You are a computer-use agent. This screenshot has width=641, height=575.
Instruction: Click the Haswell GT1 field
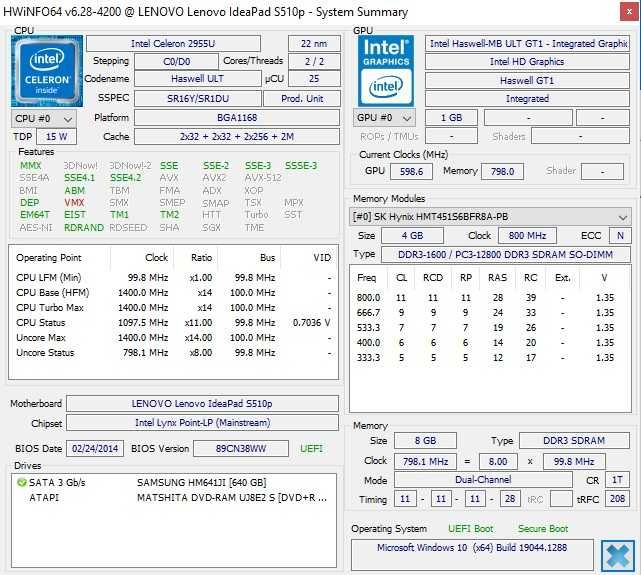(x=527, y=81)
